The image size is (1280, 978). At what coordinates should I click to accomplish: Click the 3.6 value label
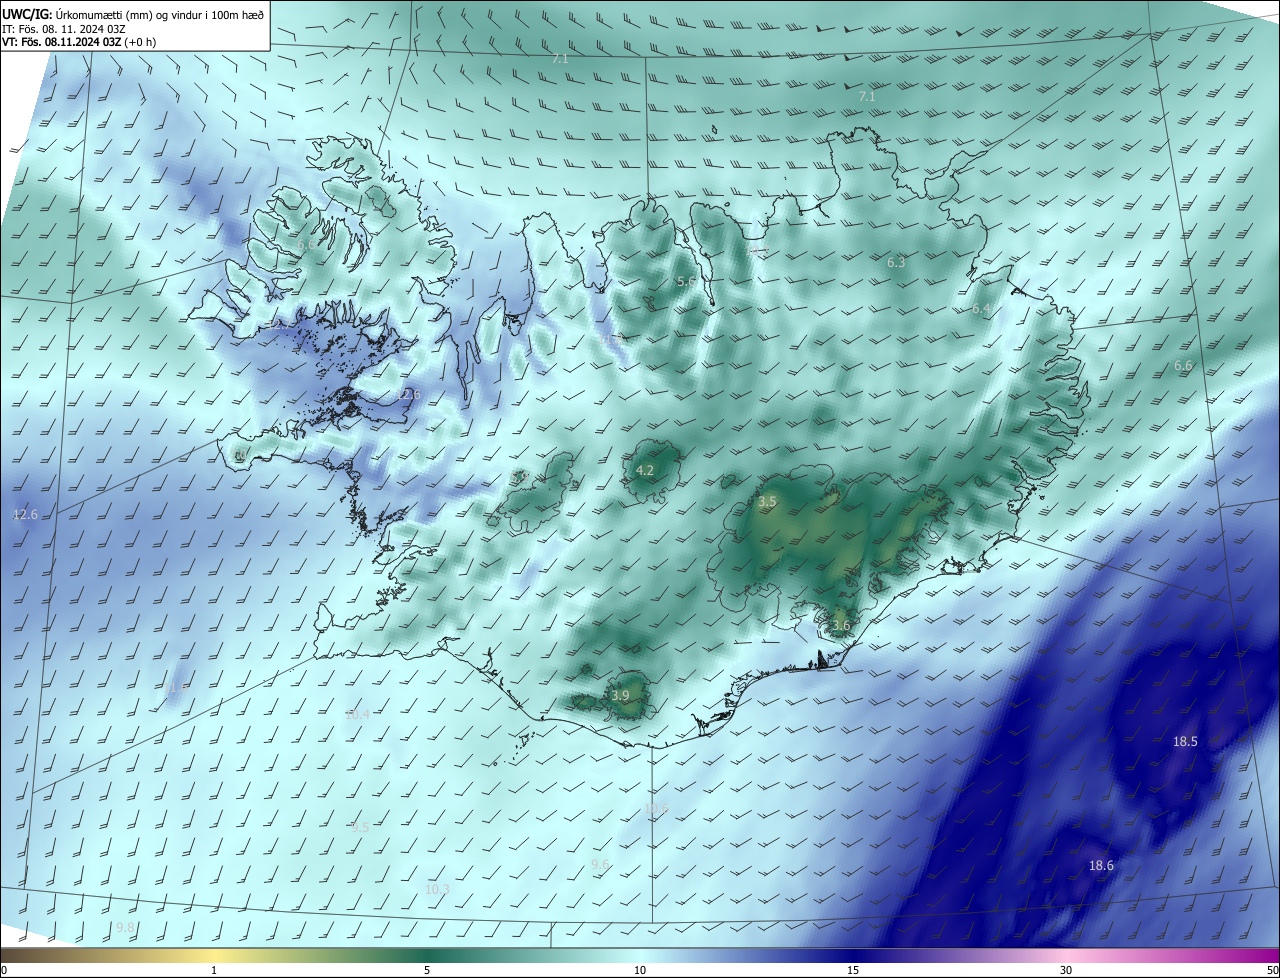tap(841, 627)
